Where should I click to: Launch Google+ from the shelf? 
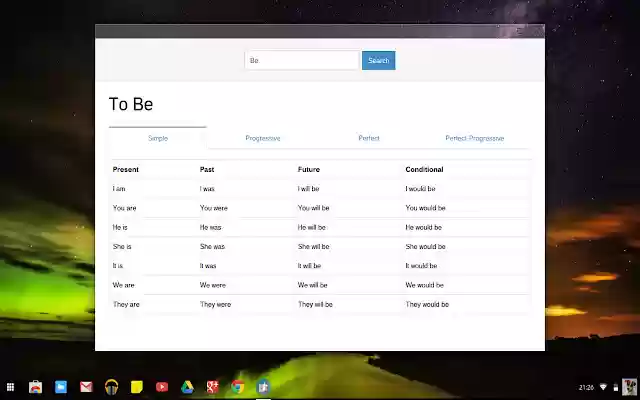point(213,387)
